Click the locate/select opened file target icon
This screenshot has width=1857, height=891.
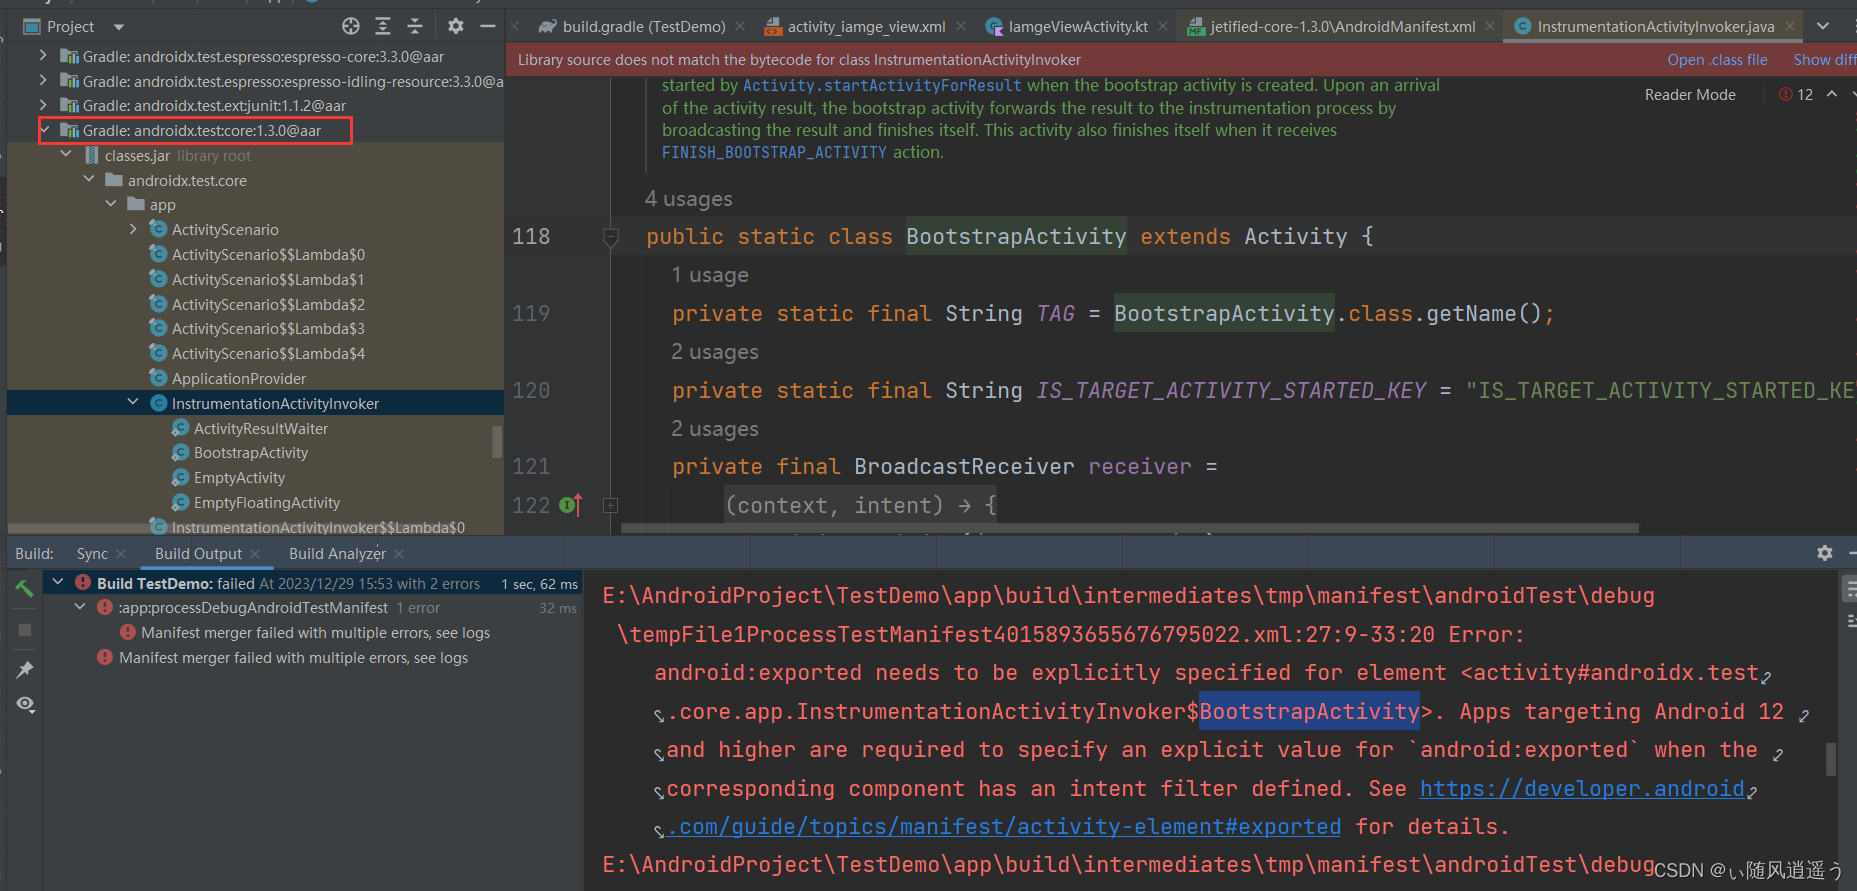coord(350,26)
